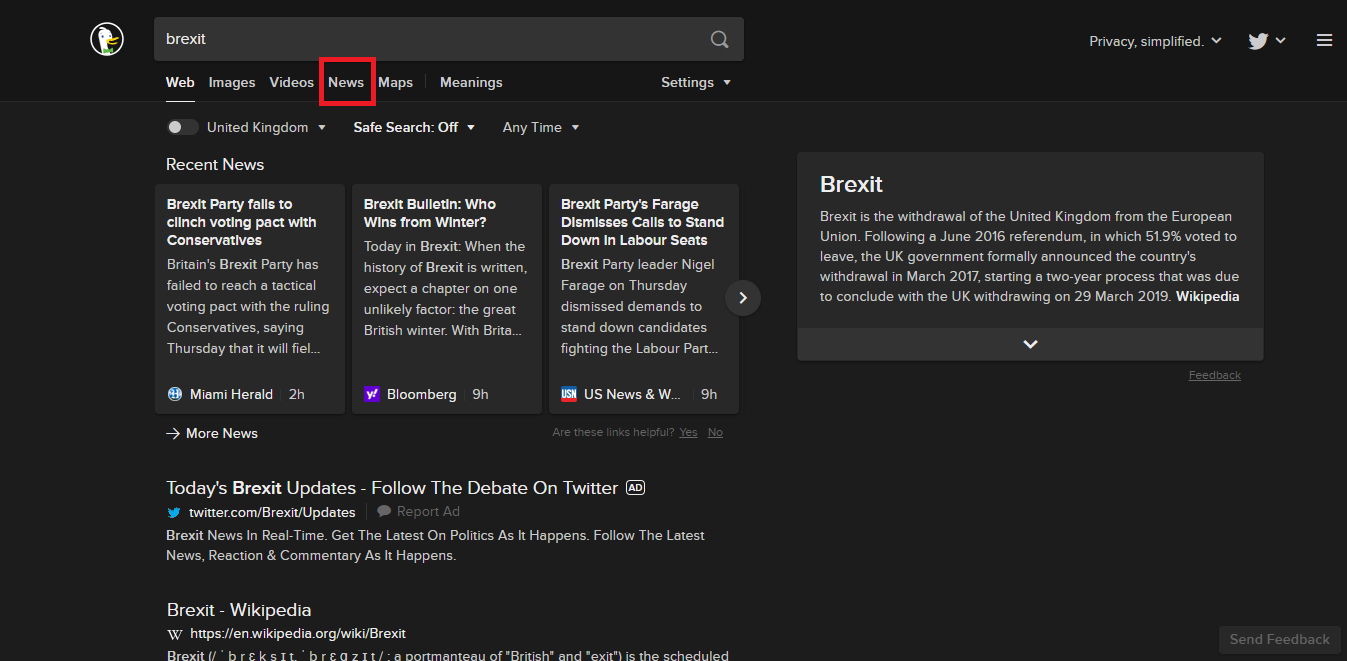
Task: Click the Miami Herald source icon
Action: tap(175, 394)
